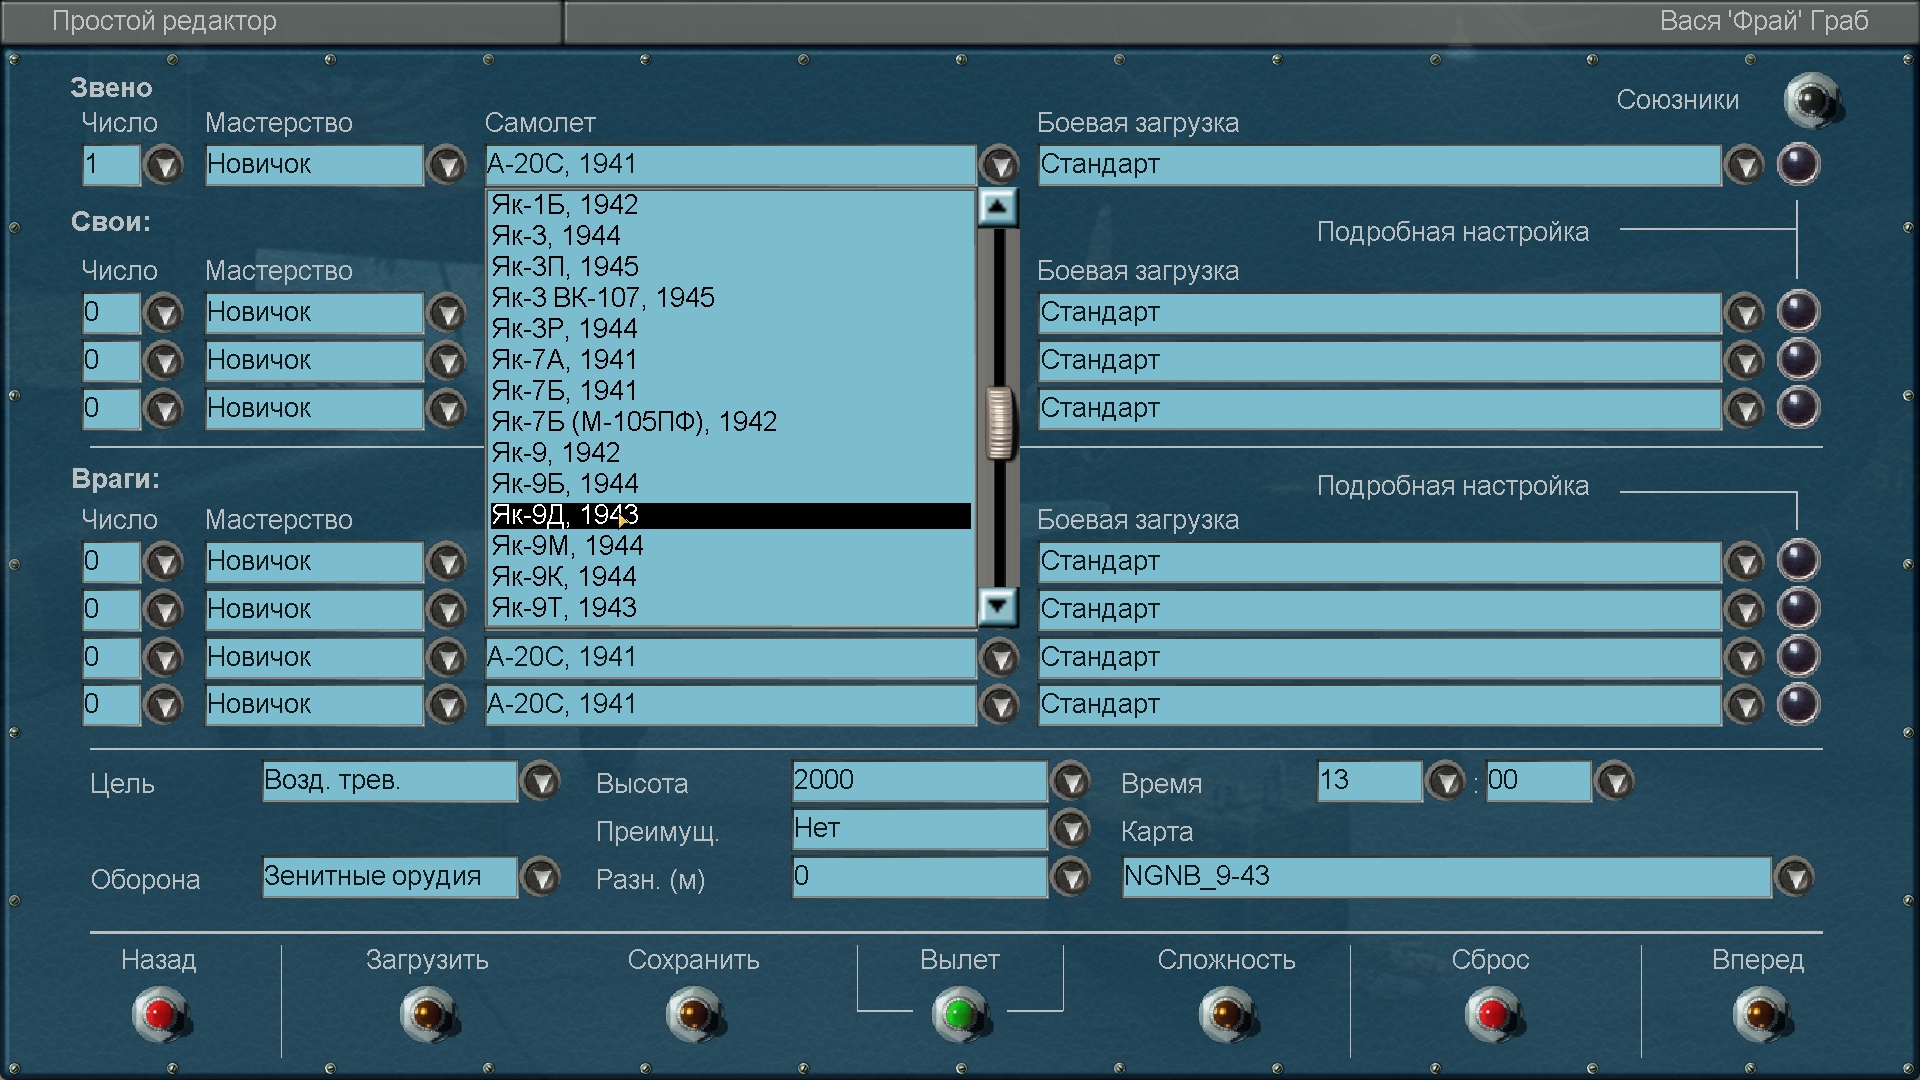Open detailed setup for player flight loadout
Screen dimensions: 1920x1080
(x=1797, y=164)
